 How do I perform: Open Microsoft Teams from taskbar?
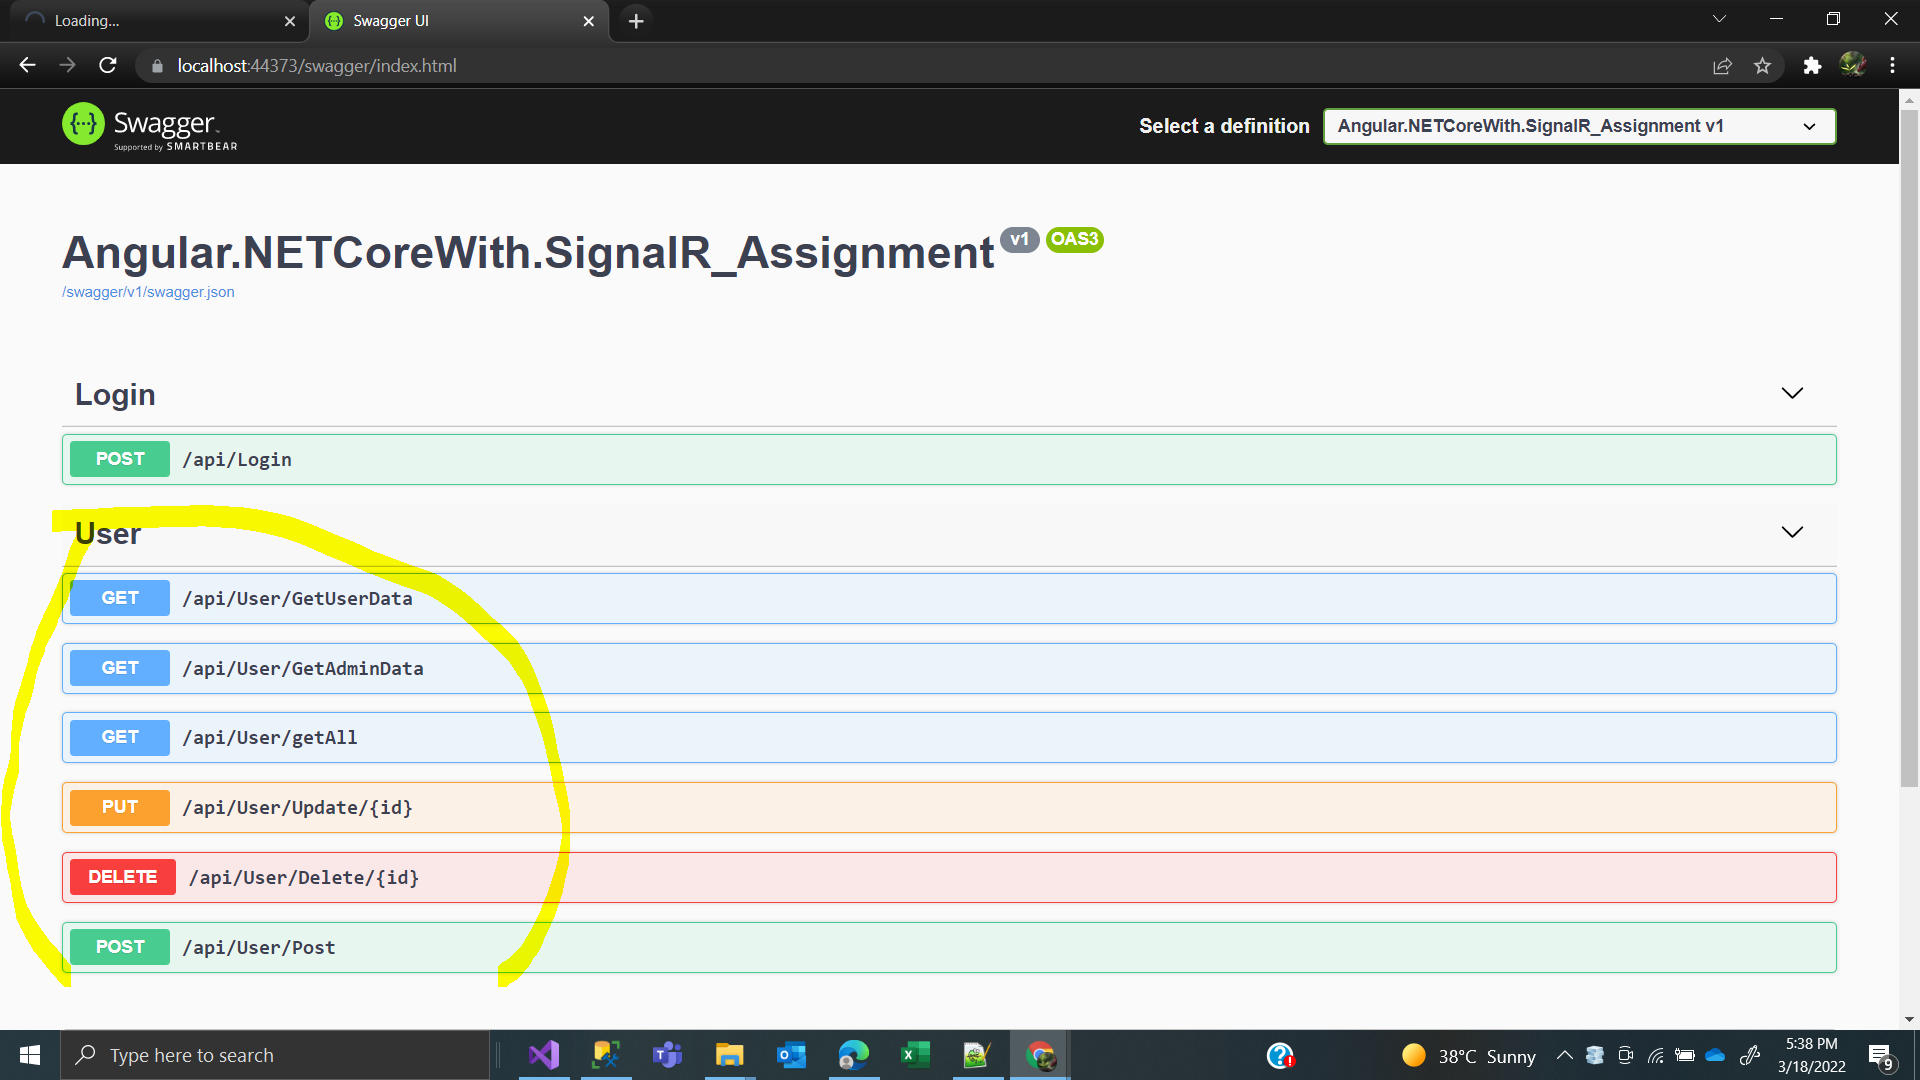(667, 1055)
